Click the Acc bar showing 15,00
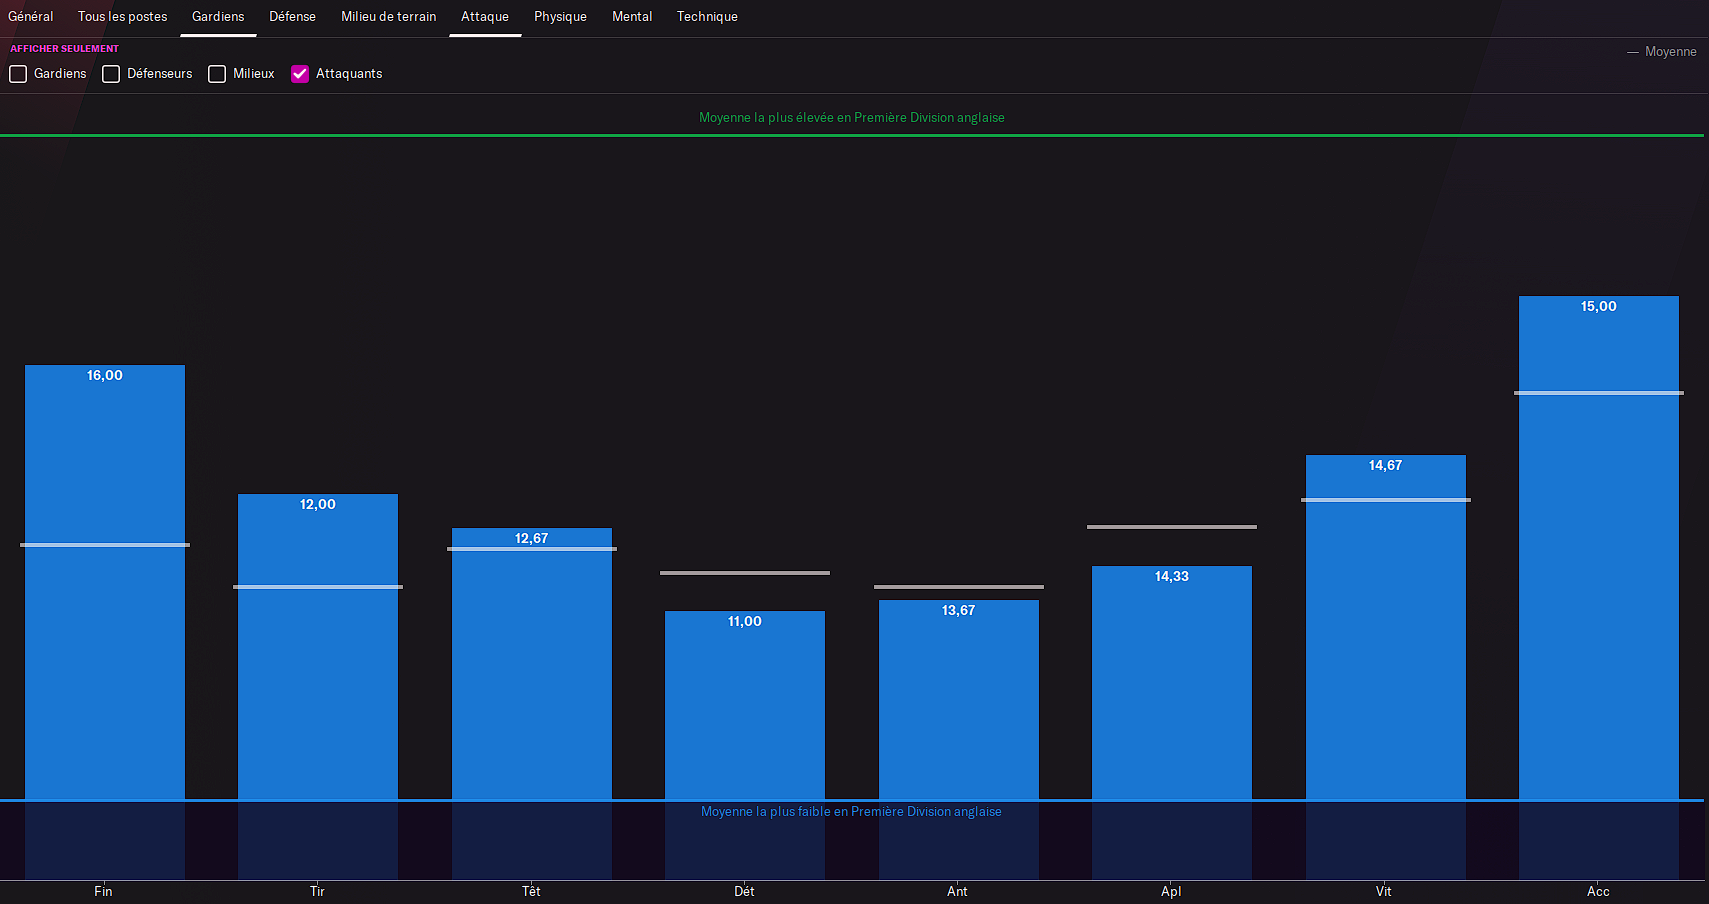The width and height of the screenshot is (1709, 904). point(1599,548)
